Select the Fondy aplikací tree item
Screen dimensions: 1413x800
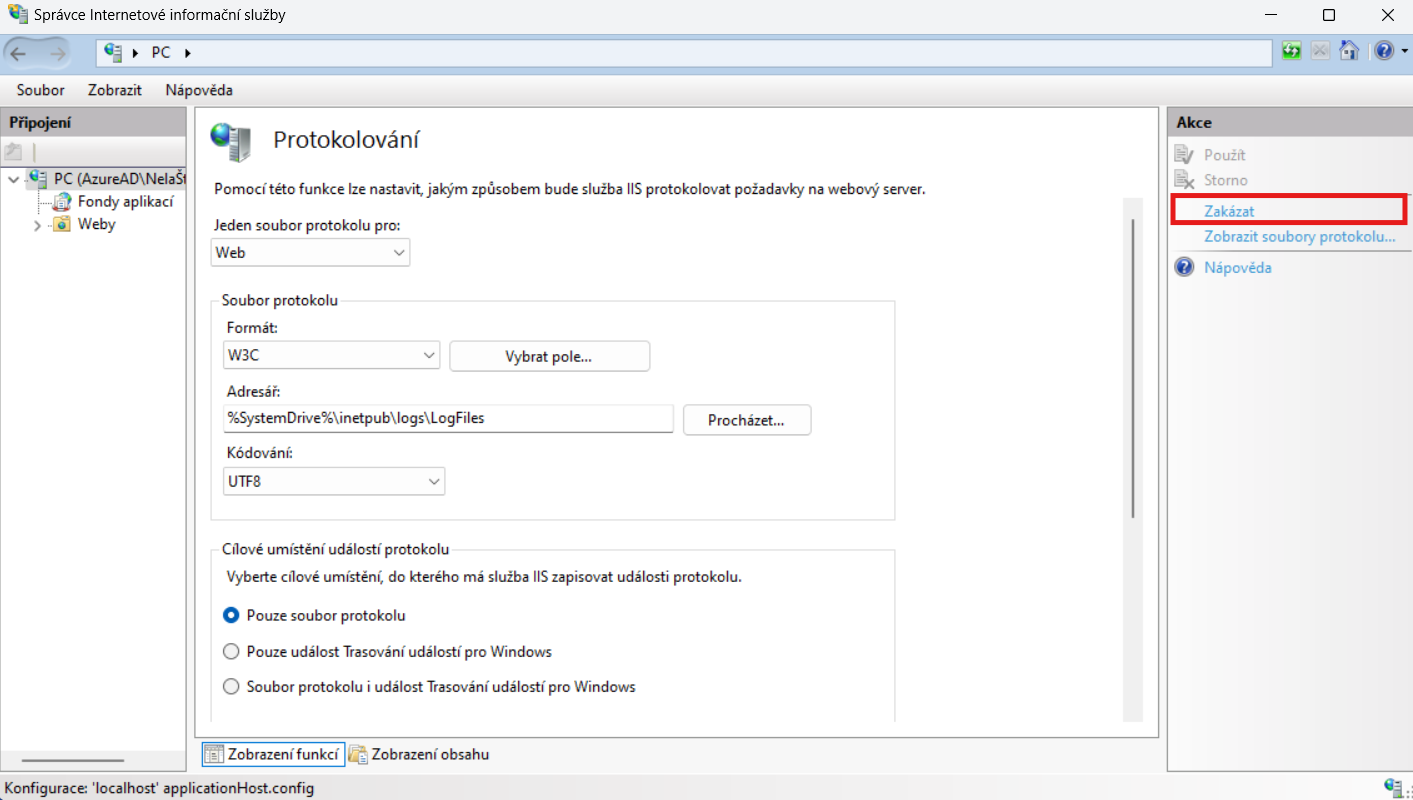point(125,202)
